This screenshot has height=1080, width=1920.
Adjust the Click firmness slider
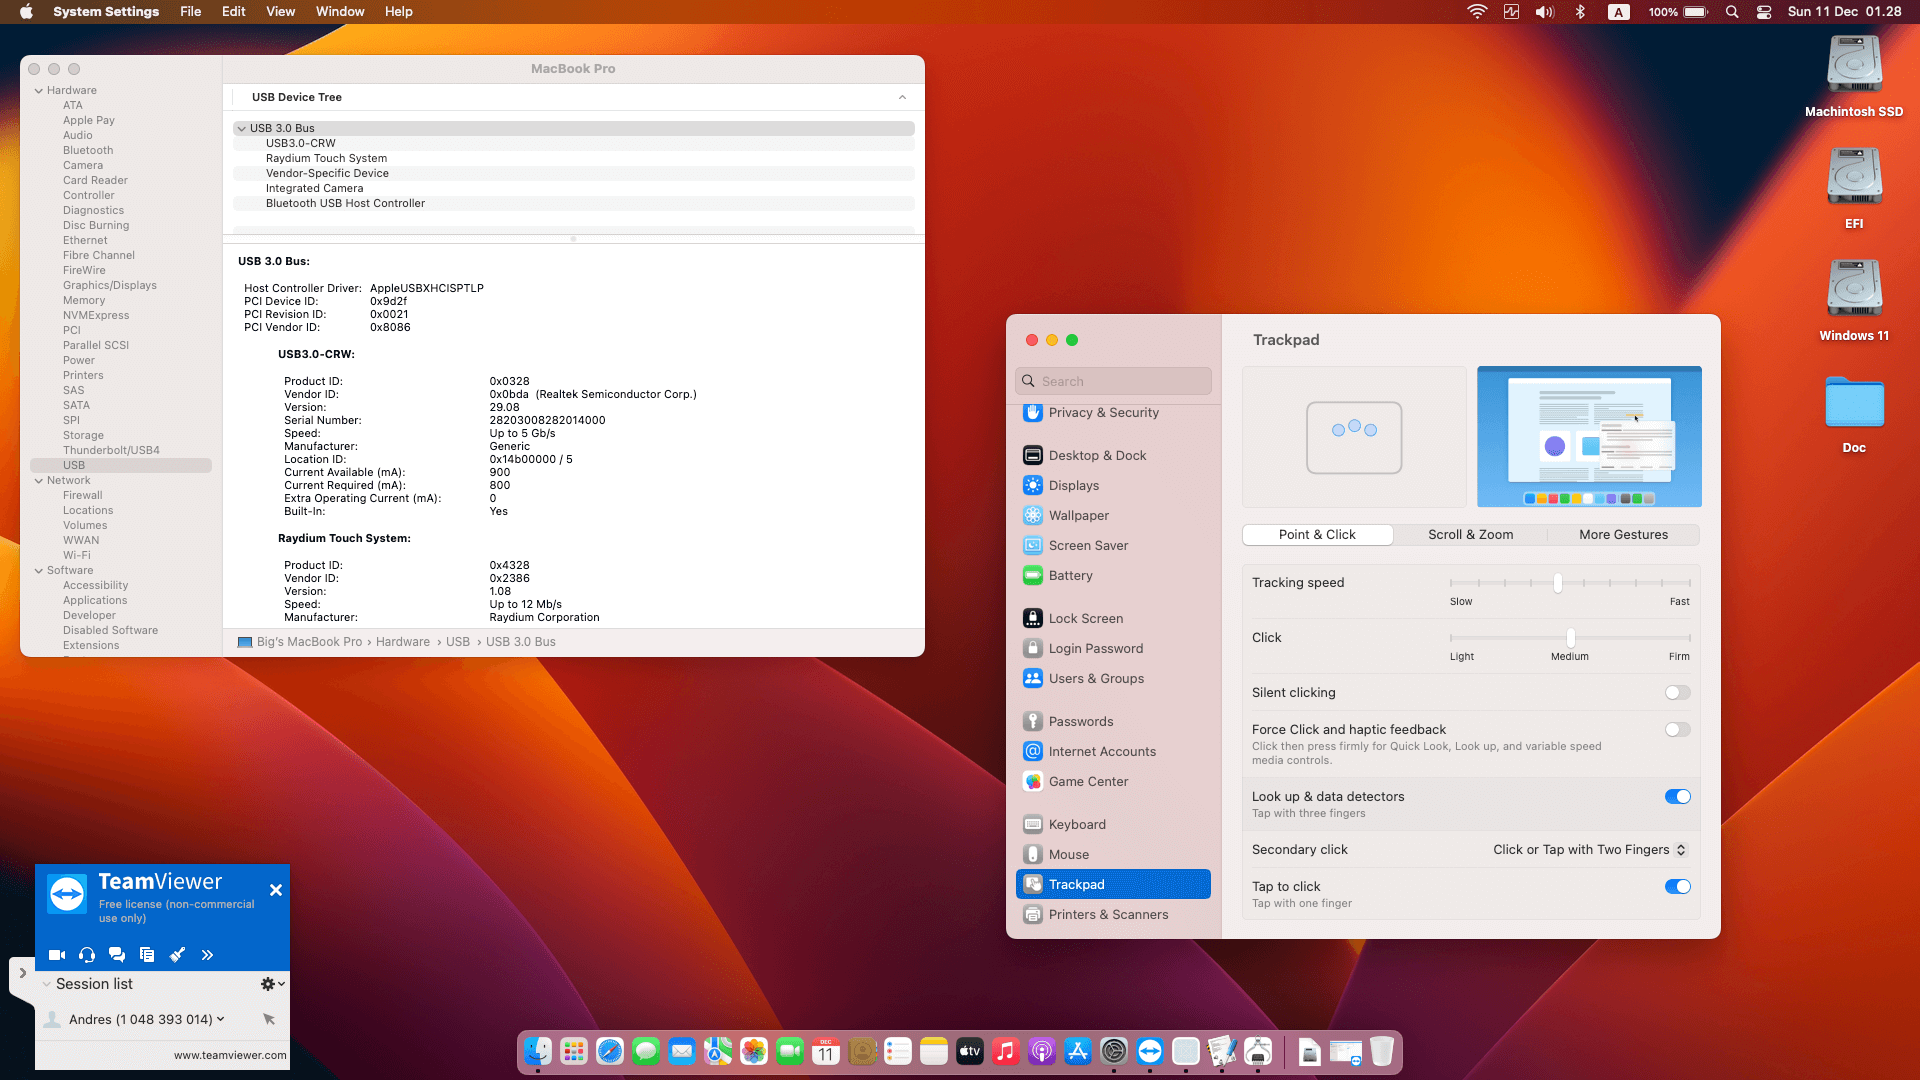1570,638
